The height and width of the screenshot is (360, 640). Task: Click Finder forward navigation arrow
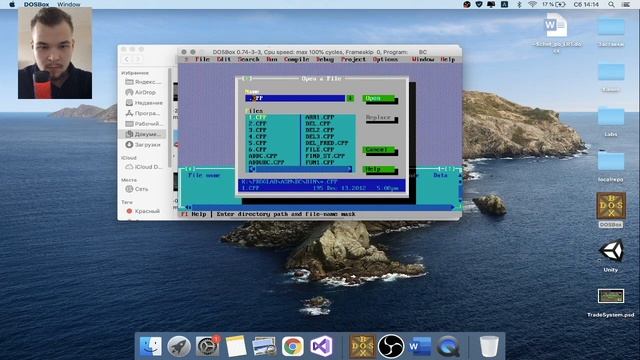138,60
